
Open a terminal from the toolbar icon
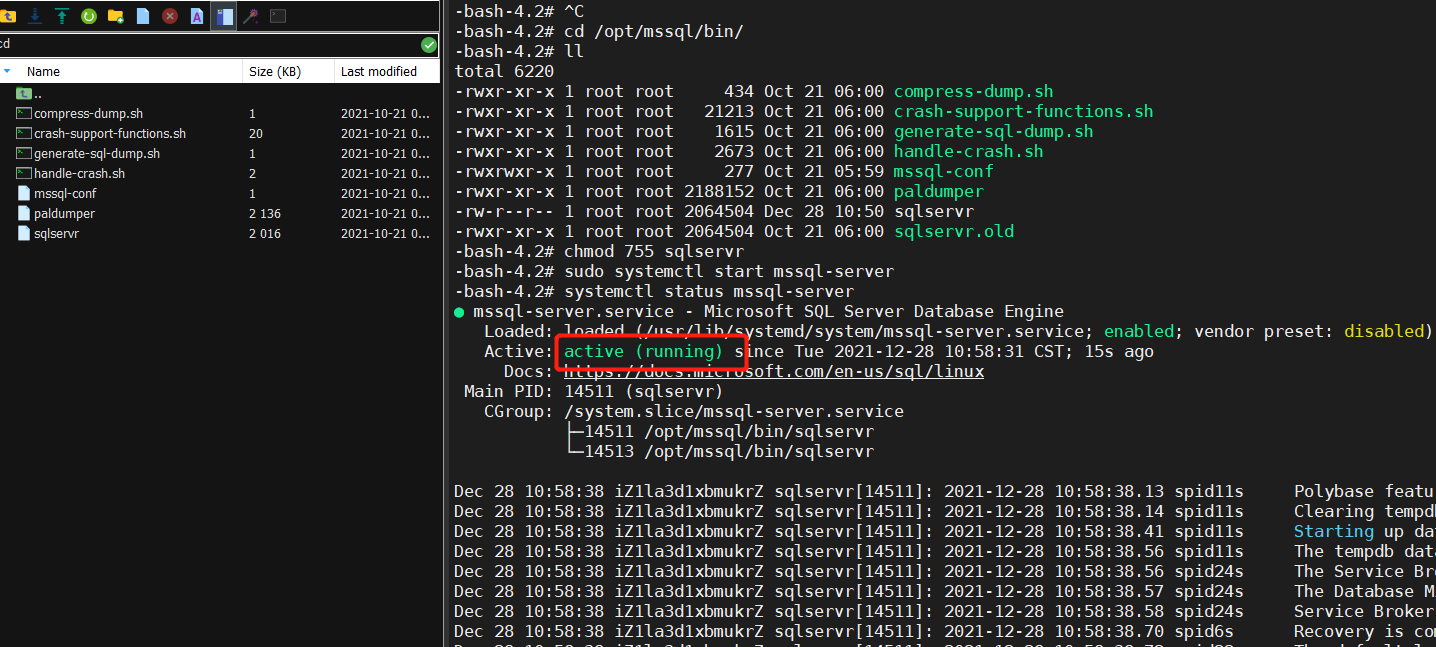(x=279, y=15)
